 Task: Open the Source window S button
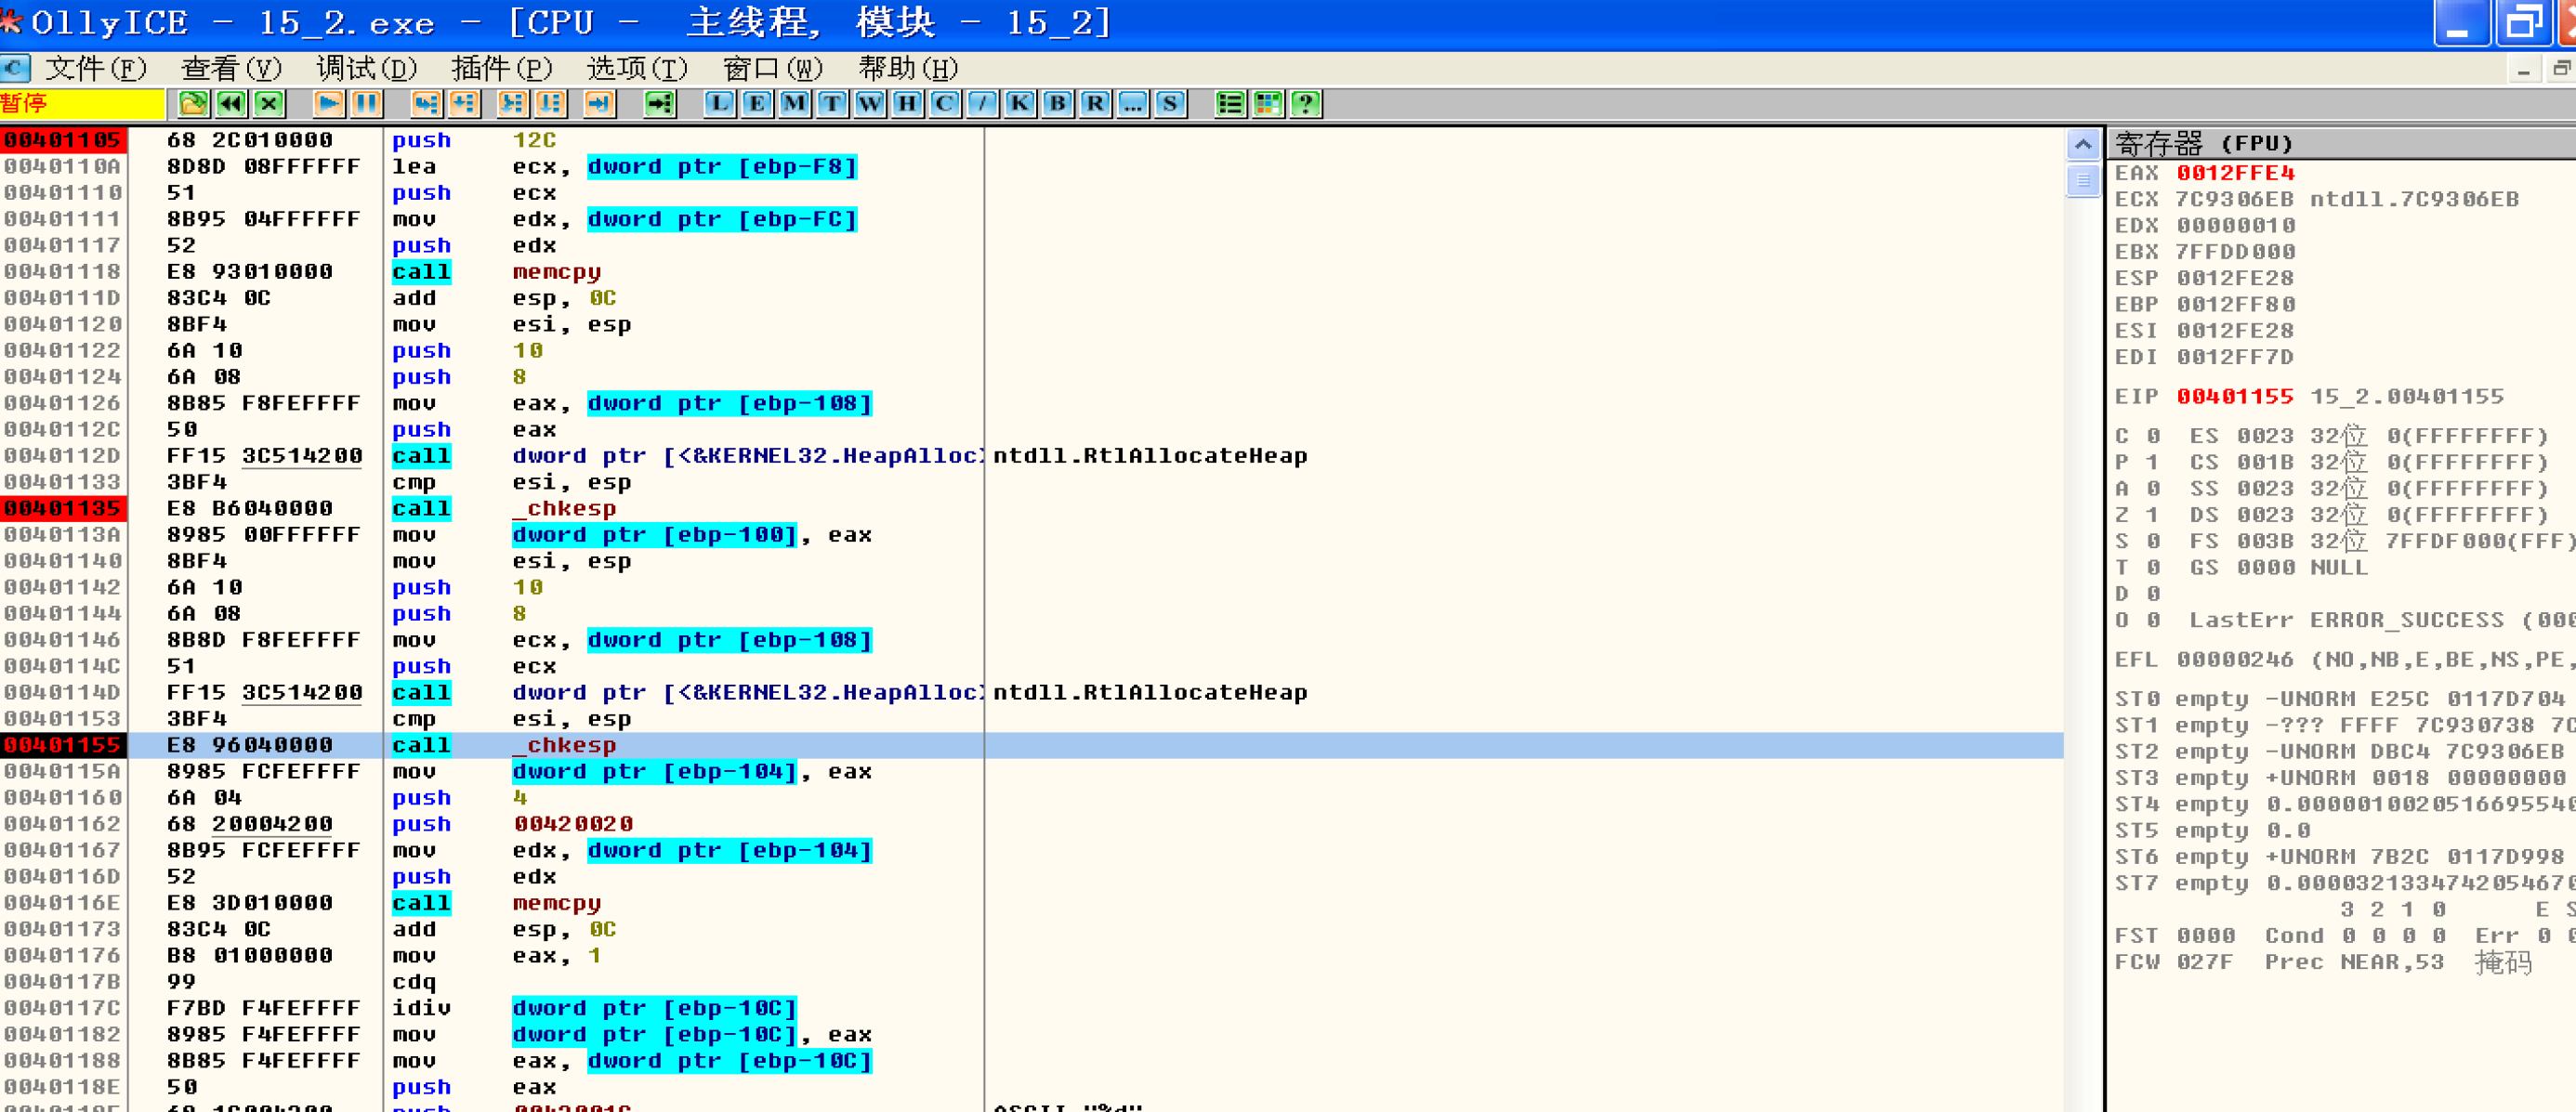click(x=1170, y=104)
